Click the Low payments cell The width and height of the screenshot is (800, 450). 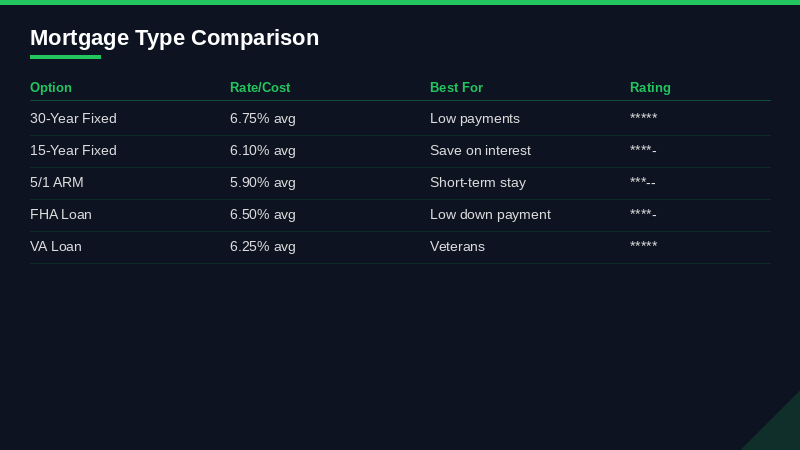coord(475,119)
